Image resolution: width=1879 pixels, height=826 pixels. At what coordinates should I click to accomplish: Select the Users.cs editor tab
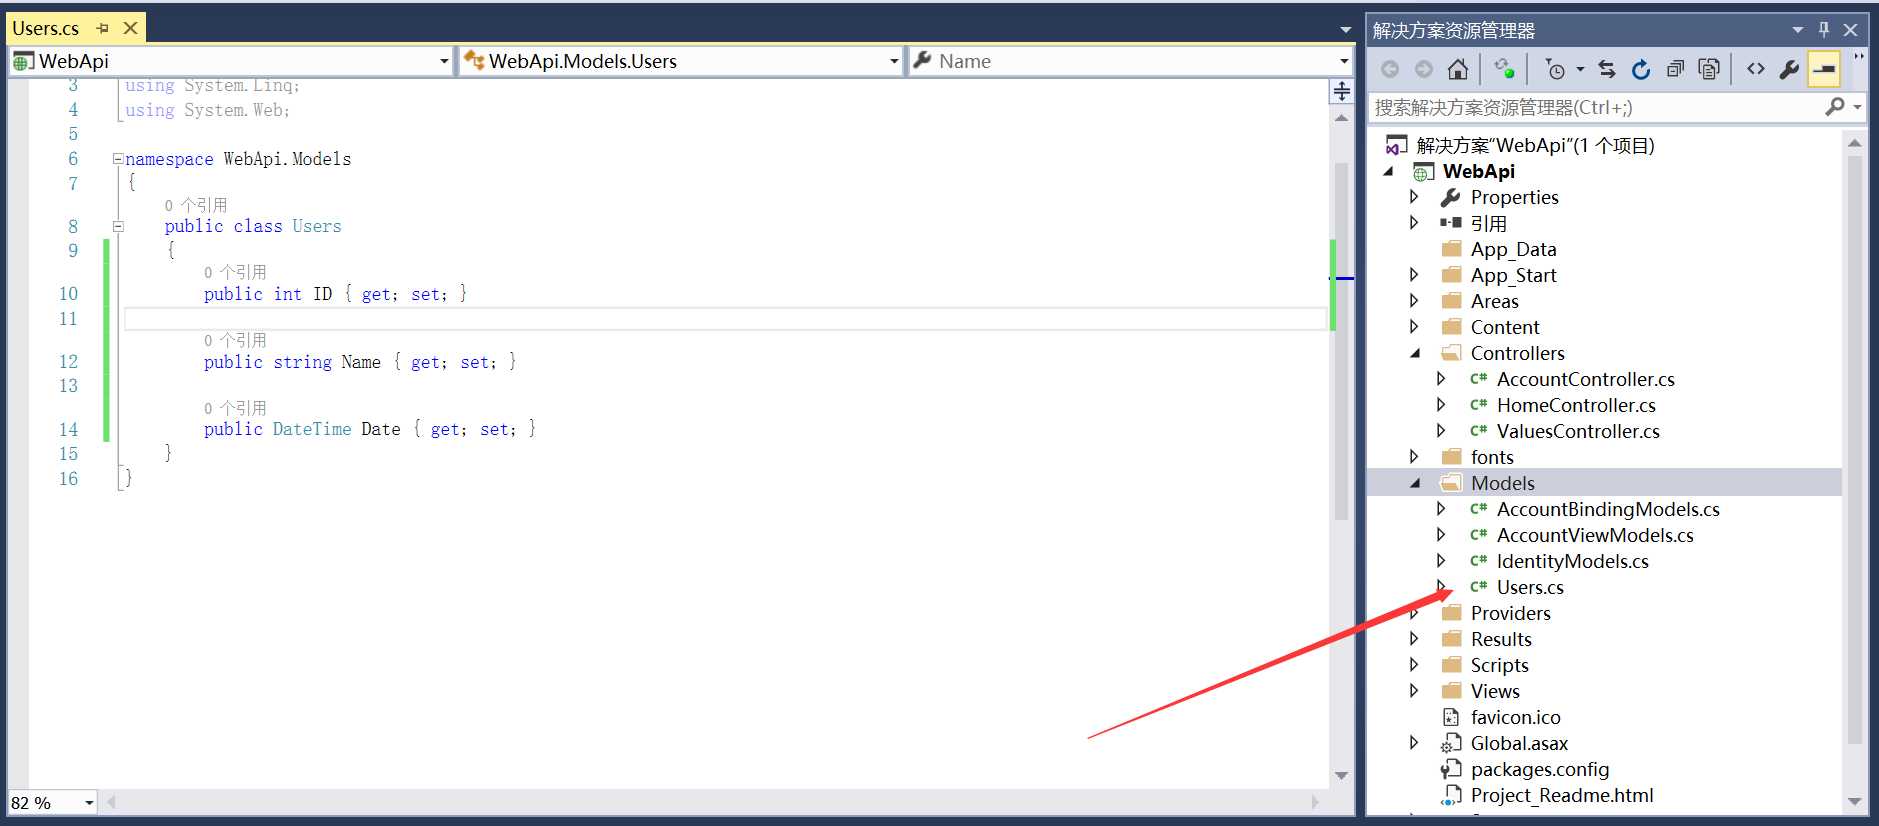click(46, 28)
